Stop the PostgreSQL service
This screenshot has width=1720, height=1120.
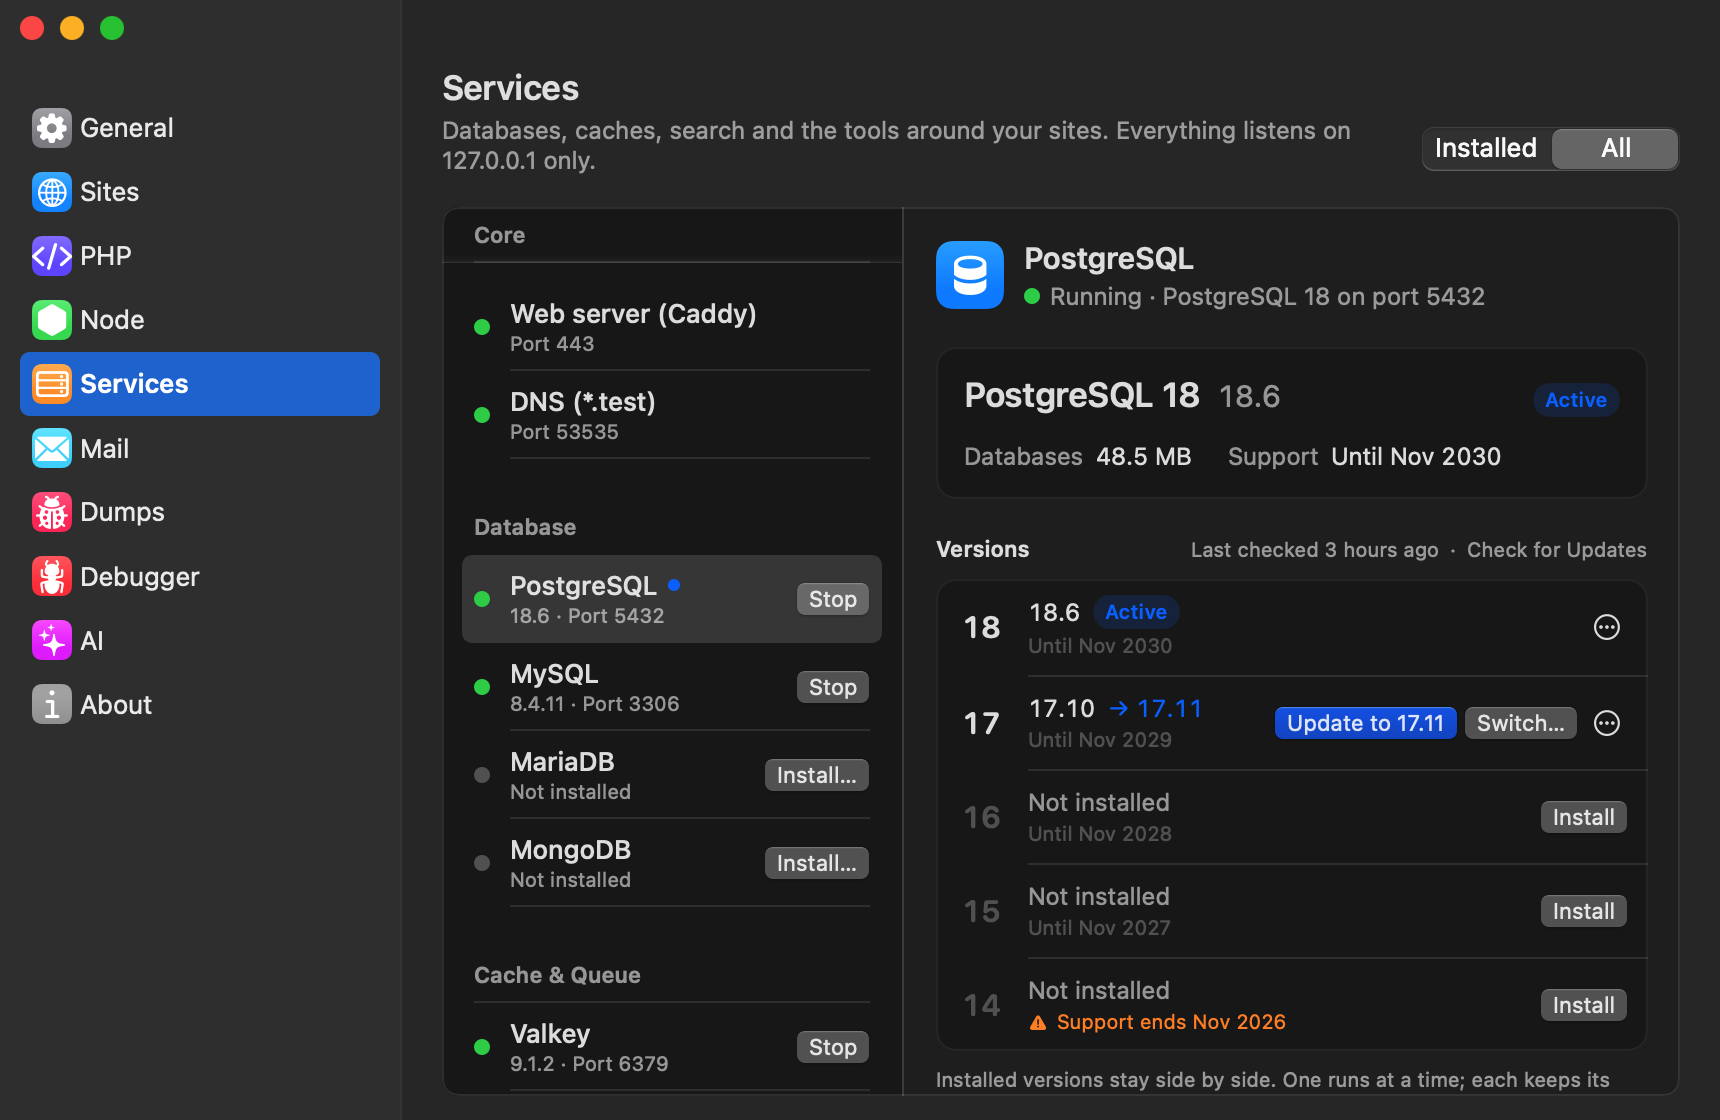point(833,599)
